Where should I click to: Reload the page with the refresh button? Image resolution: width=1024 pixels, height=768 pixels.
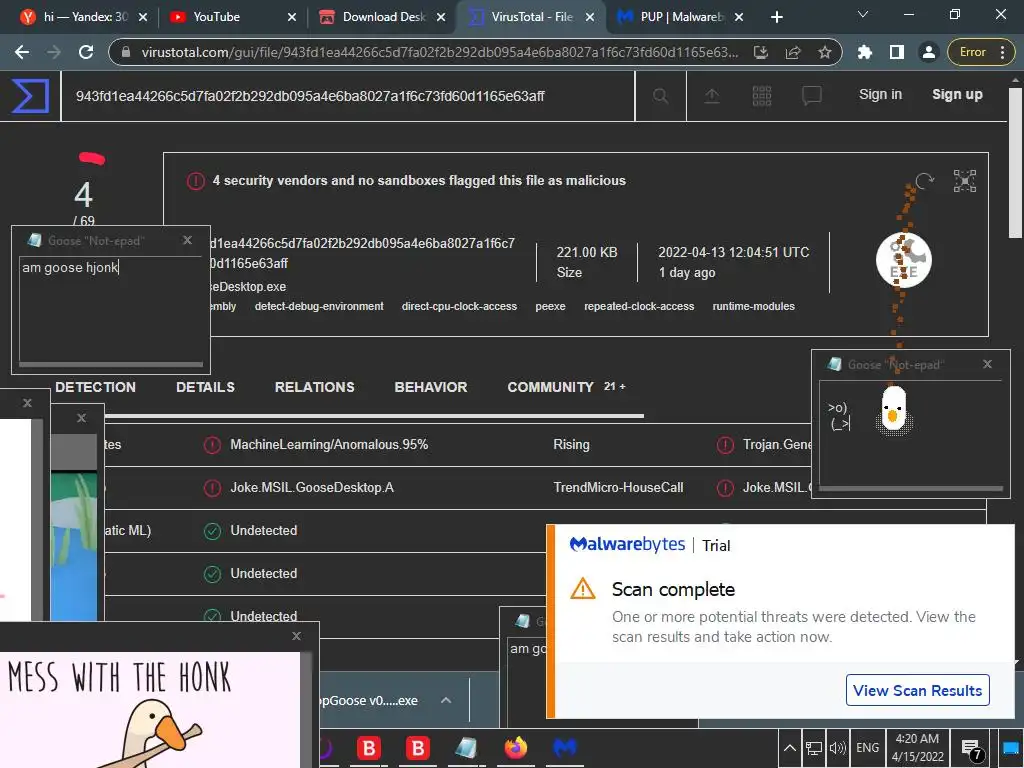coord(86,52)
